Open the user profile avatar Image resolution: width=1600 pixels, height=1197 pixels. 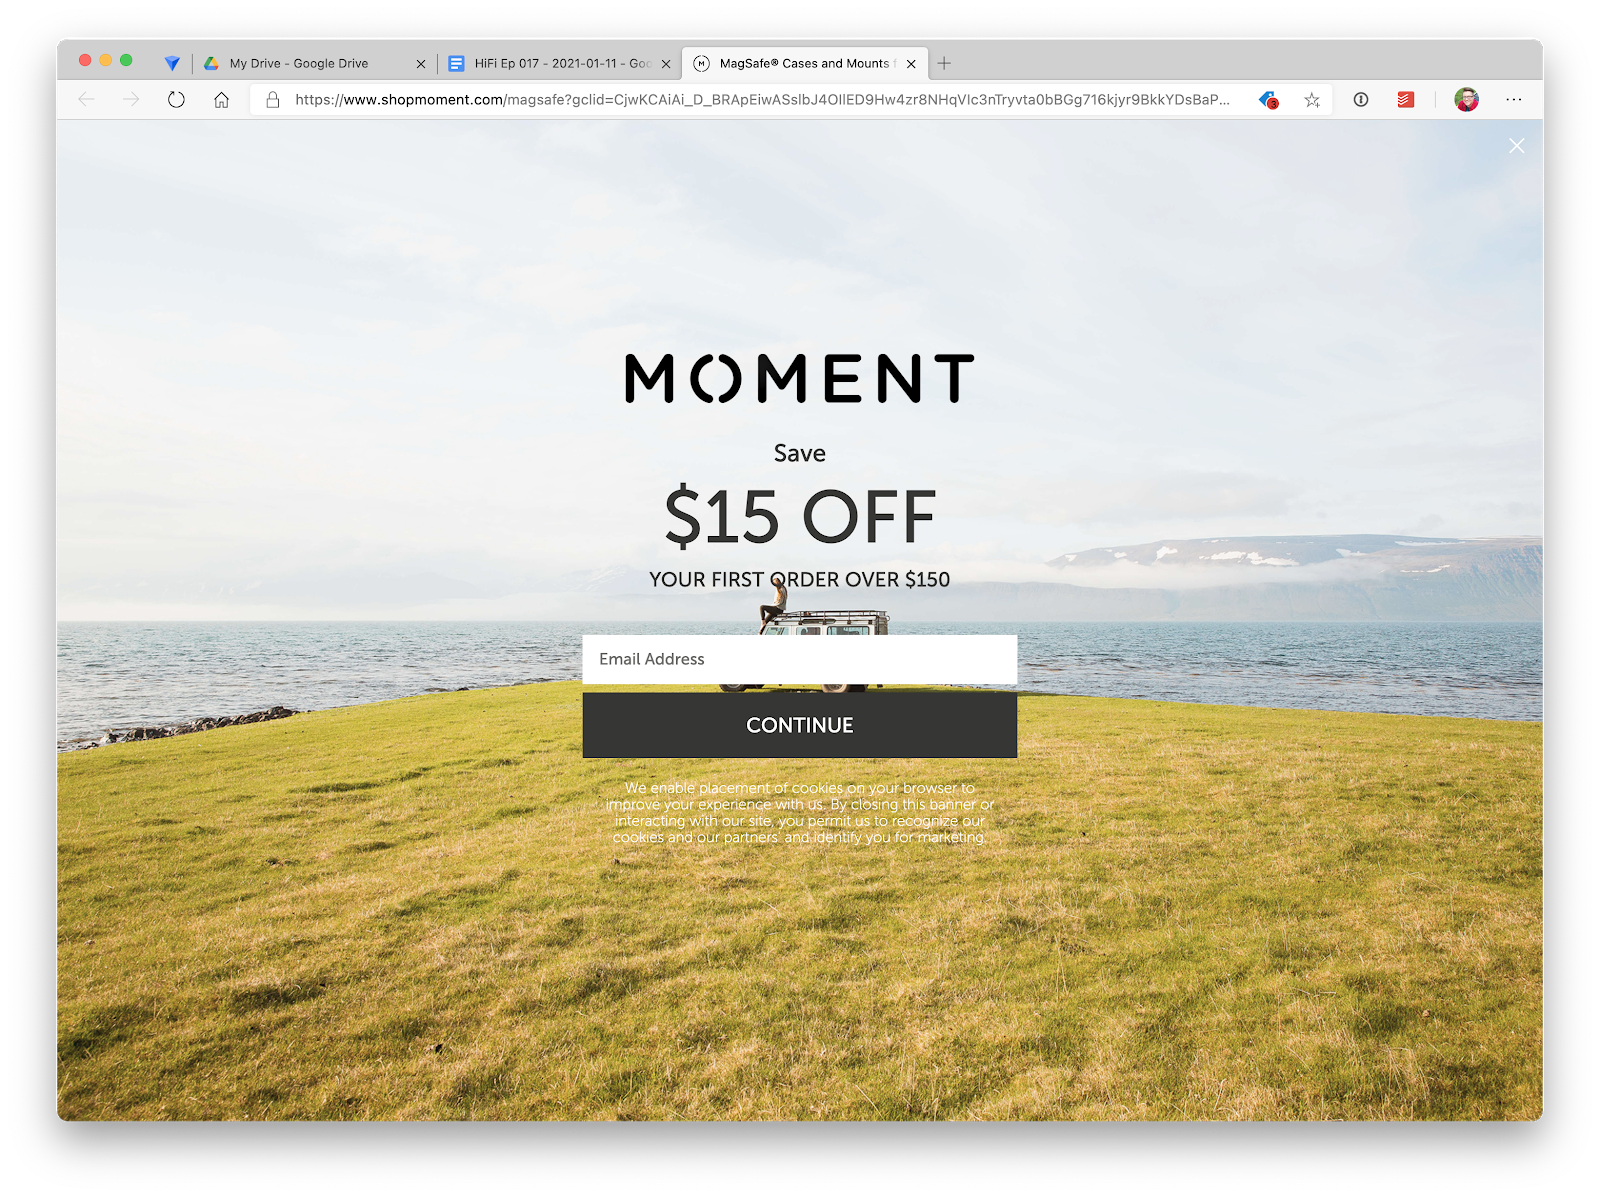click(x=1466, y=99)
